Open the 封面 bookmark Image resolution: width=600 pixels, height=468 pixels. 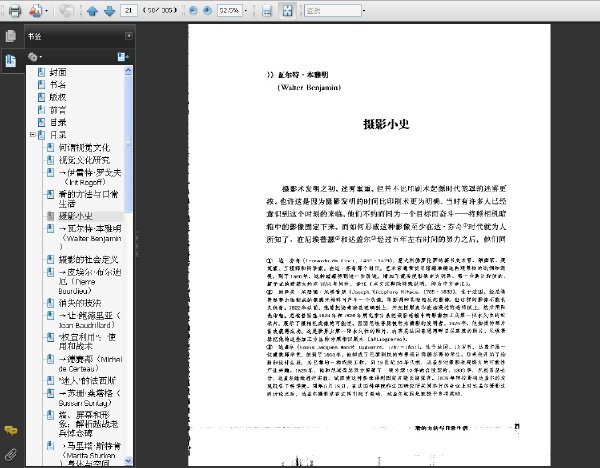[x=58, y=72]
